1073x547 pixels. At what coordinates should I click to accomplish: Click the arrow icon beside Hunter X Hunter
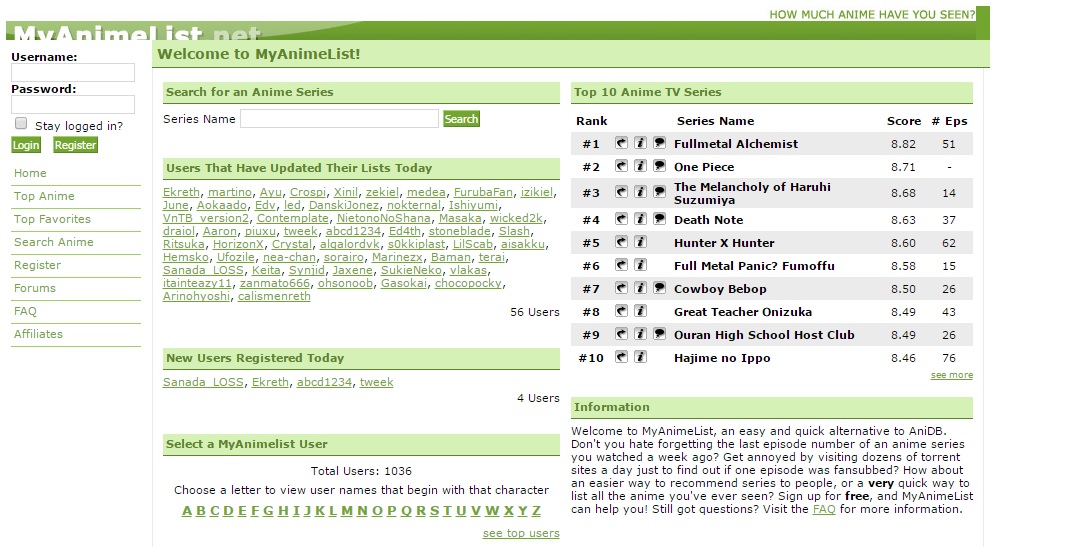621,242
